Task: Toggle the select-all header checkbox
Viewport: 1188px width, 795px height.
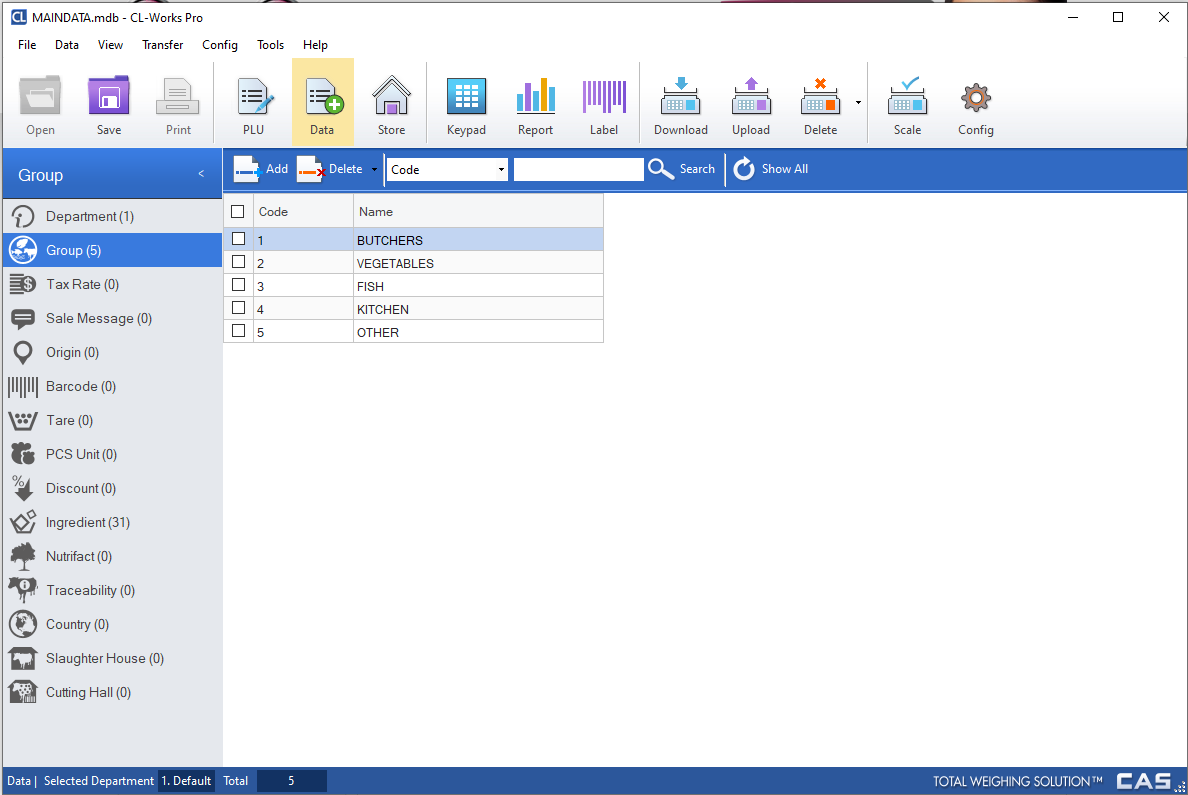Action: coord(238,211)
